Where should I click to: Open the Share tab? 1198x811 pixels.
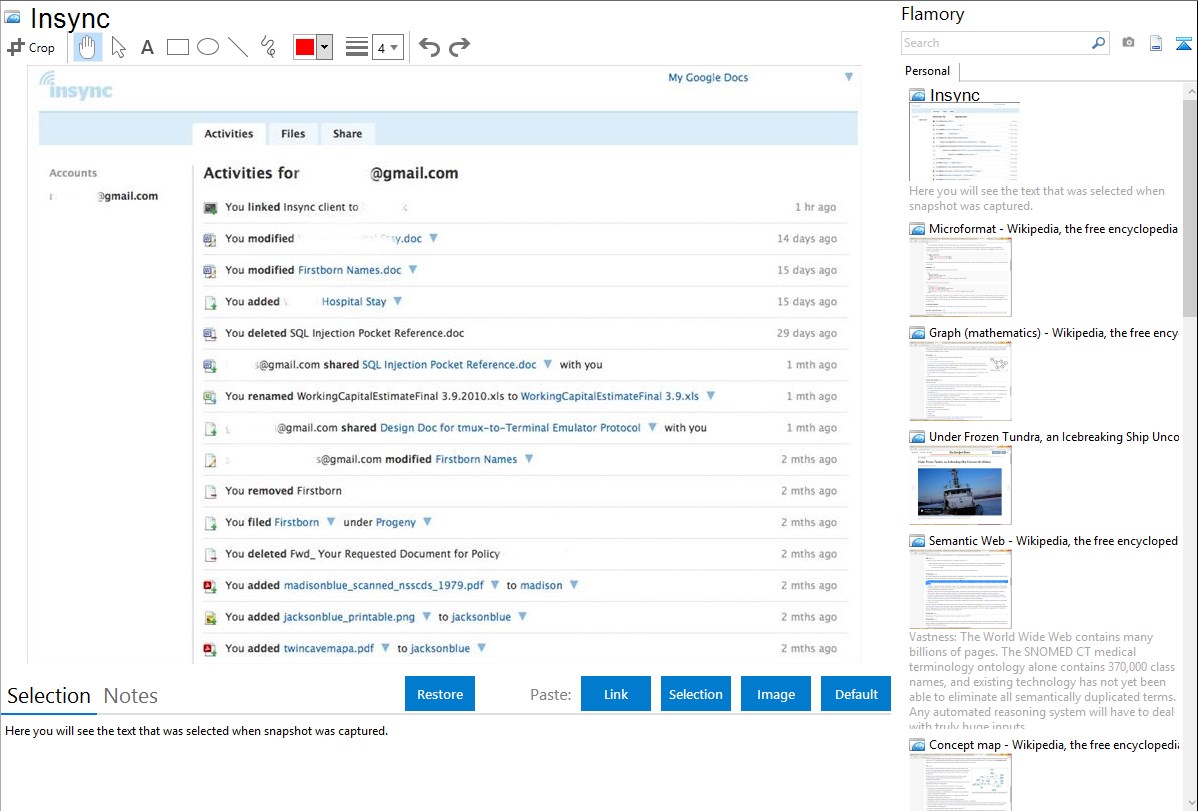(x=347, y=134)
